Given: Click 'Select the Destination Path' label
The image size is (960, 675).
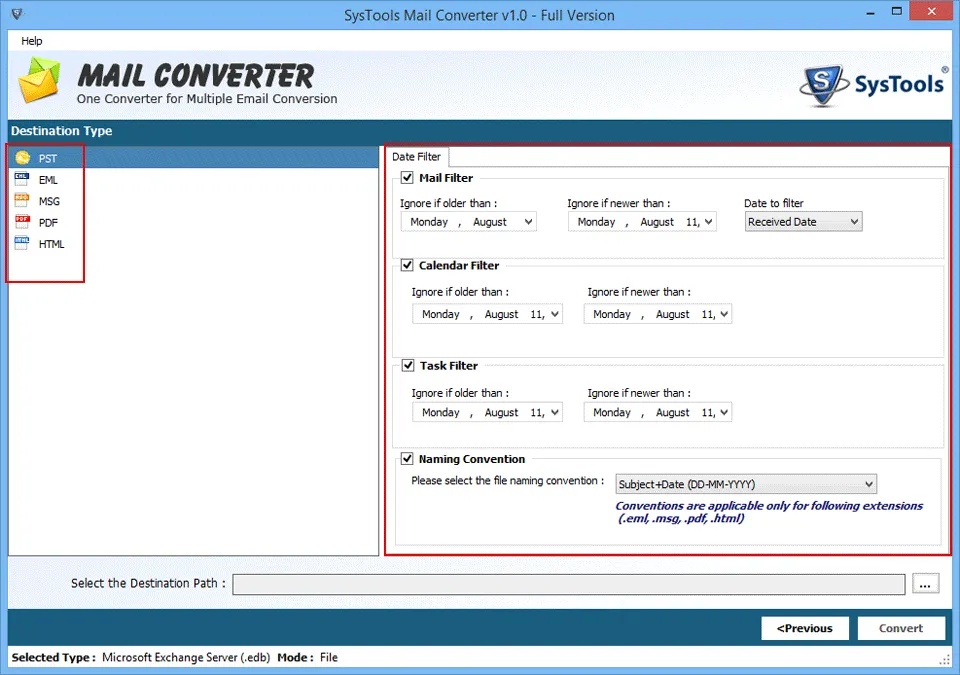Looking at the screenshot, I should click(148, 583).
